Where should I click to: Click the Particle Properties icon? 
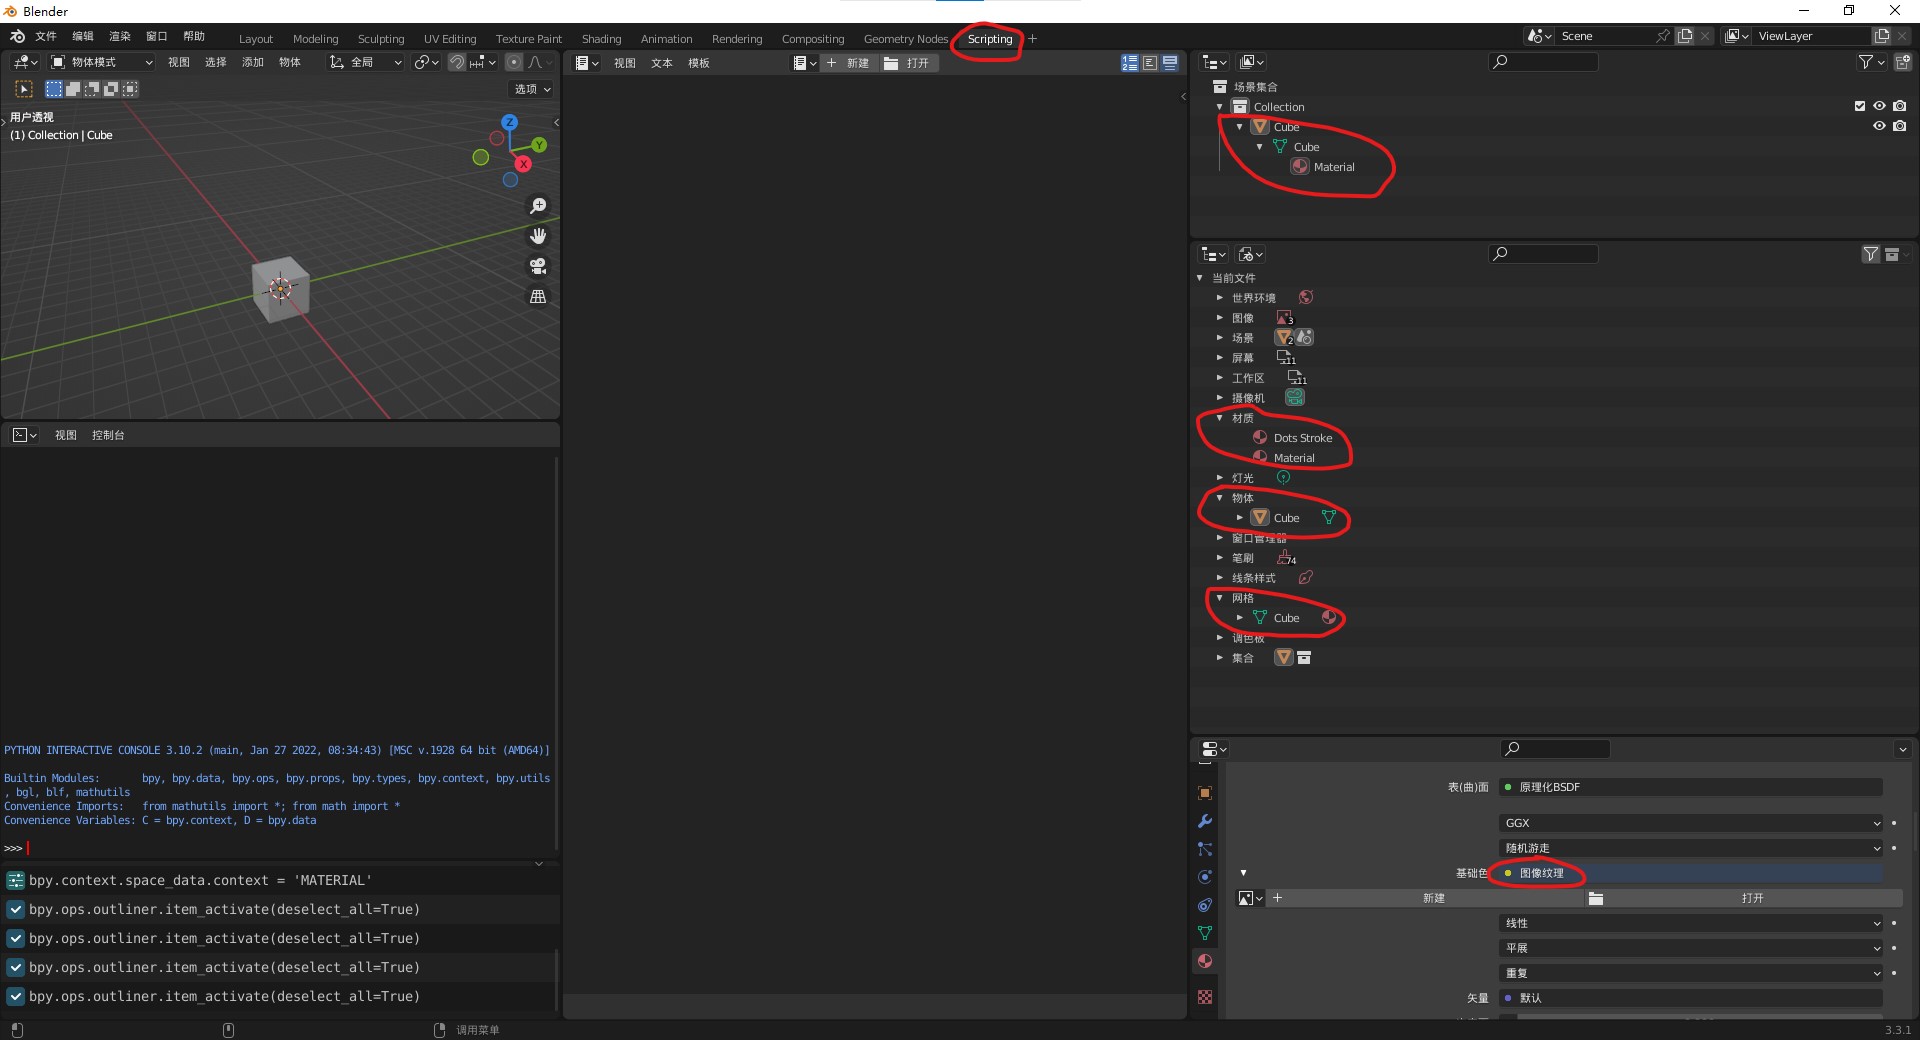1205,849
